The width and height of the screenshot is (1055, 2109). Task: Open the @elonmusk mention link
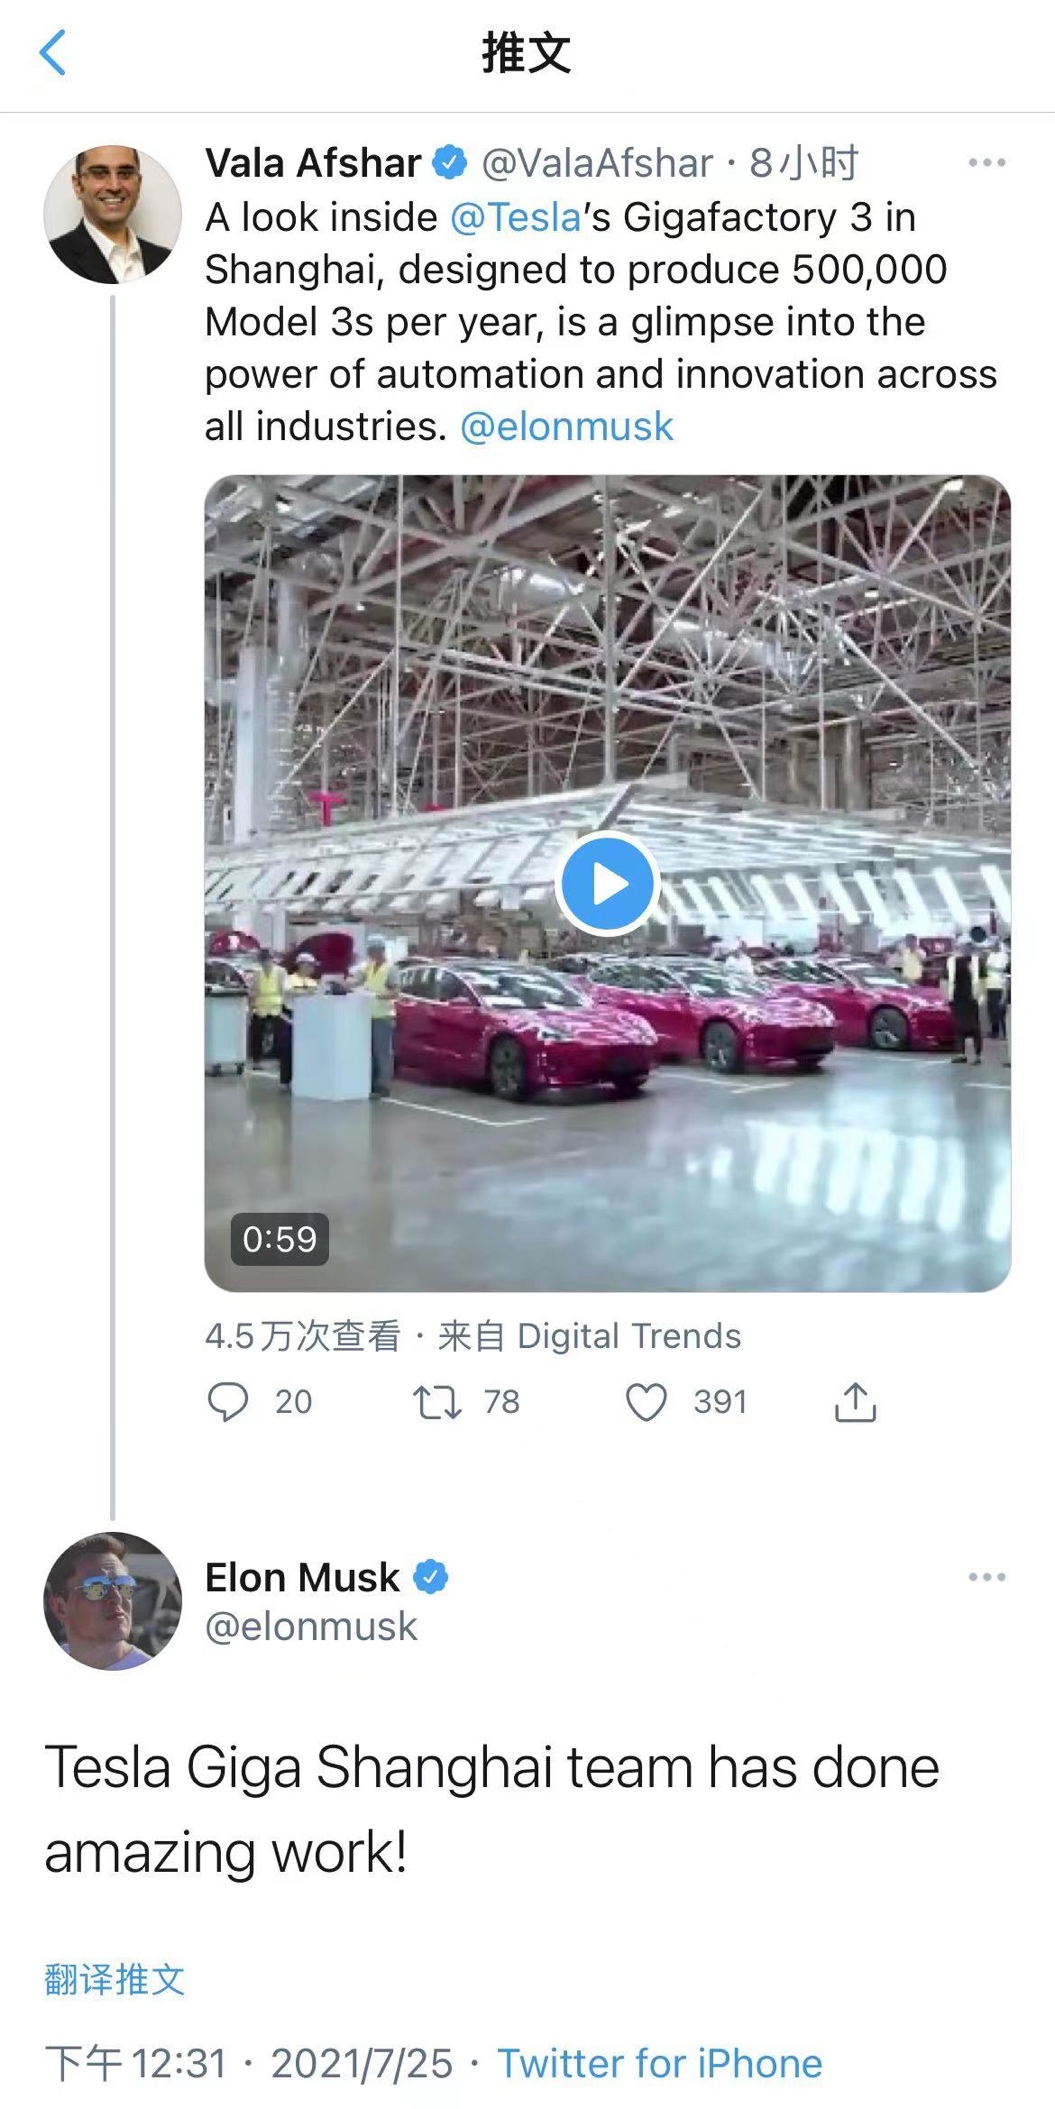point(566,427)
